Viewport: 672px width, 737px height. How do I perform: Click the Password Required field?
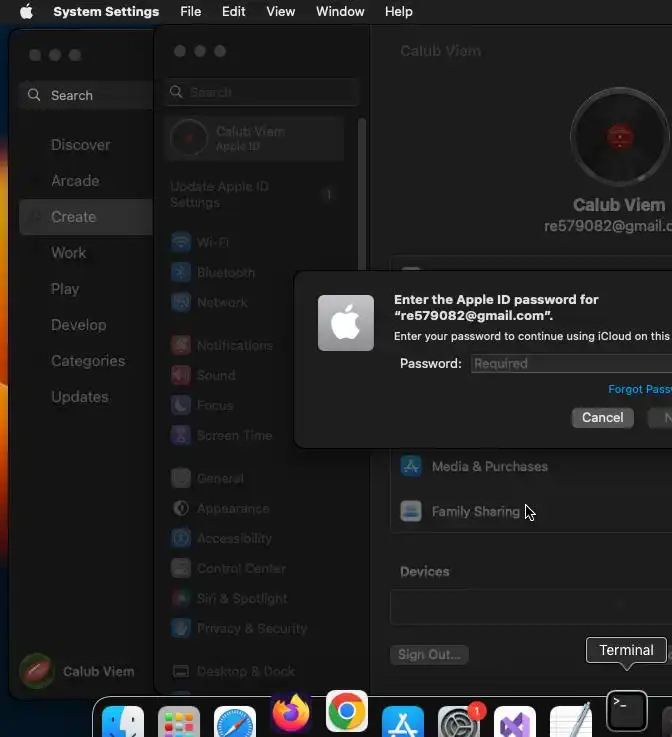click(x=571, y=363)
